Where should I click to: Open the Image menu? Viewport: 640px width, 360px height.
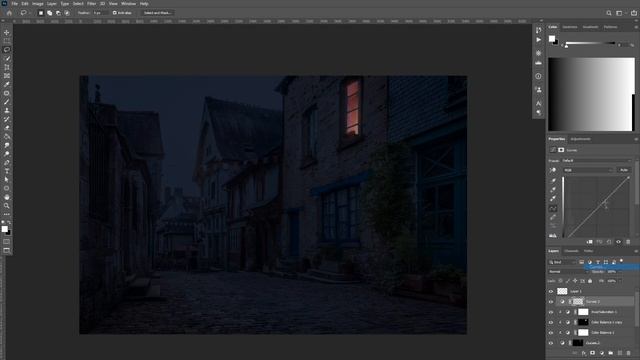click(x=38, y=4)
